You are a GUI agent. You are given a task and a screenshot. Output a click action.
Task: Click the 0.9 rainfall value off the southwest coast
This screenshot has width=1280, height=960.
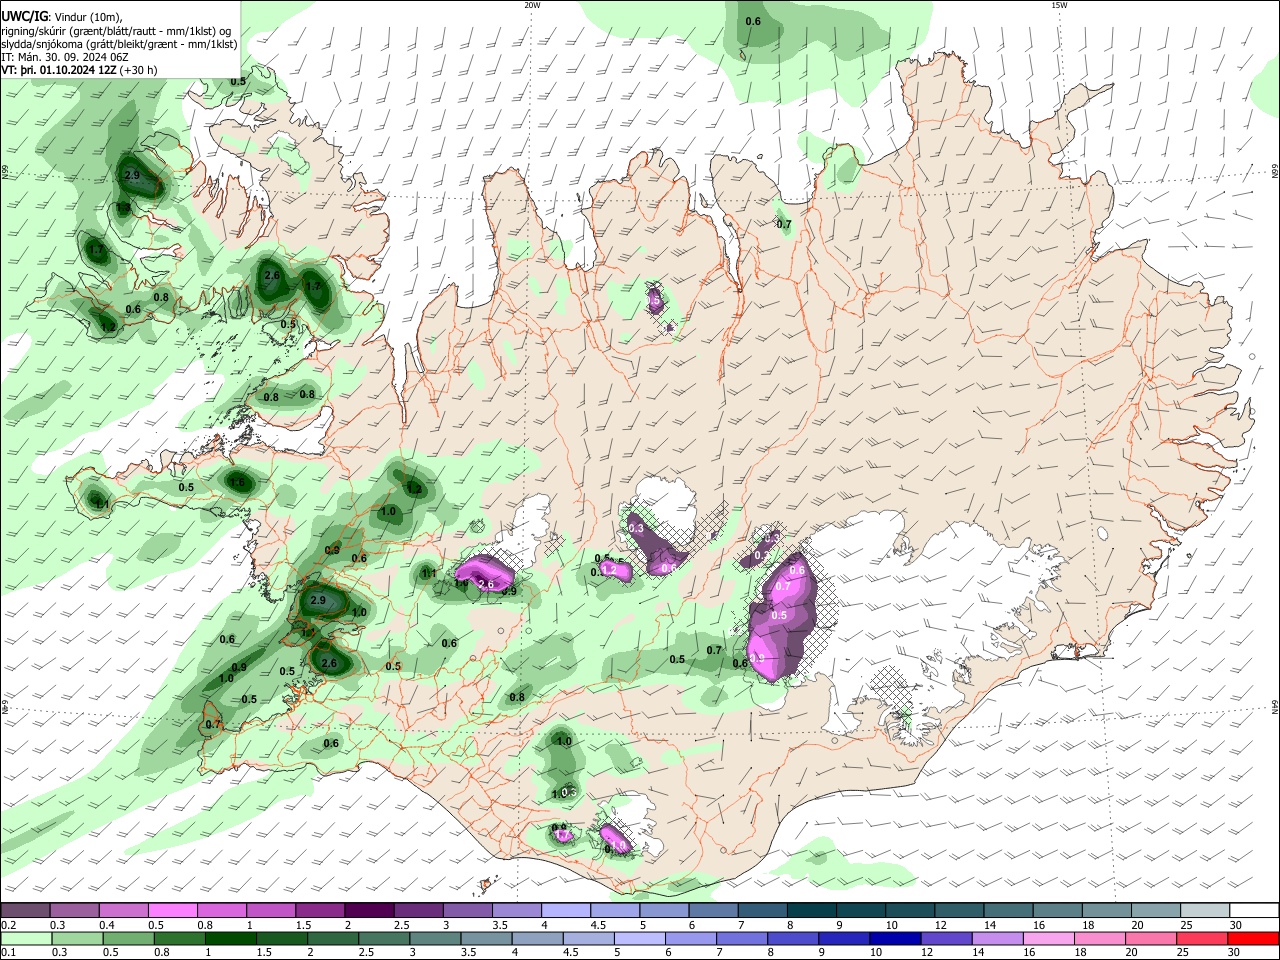click(x=239, y=667)
